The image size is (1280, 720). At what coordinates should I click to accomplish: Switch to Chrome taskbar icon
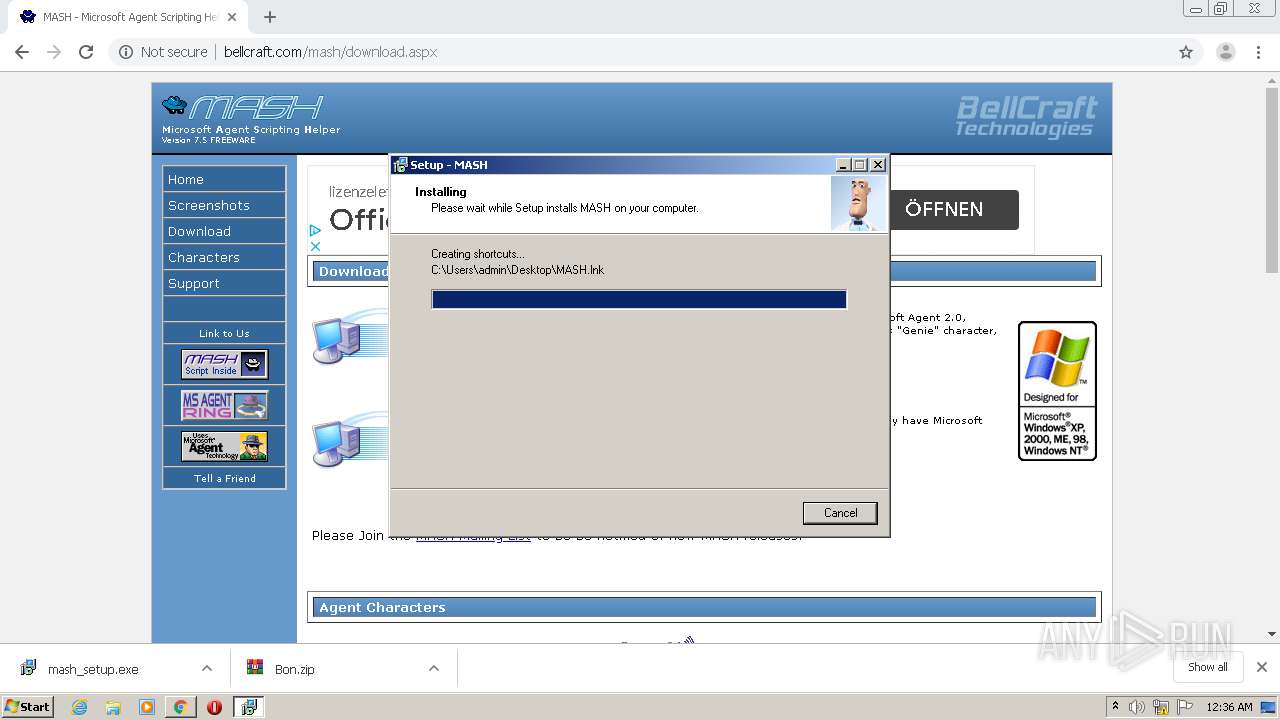tap(180, 707)
